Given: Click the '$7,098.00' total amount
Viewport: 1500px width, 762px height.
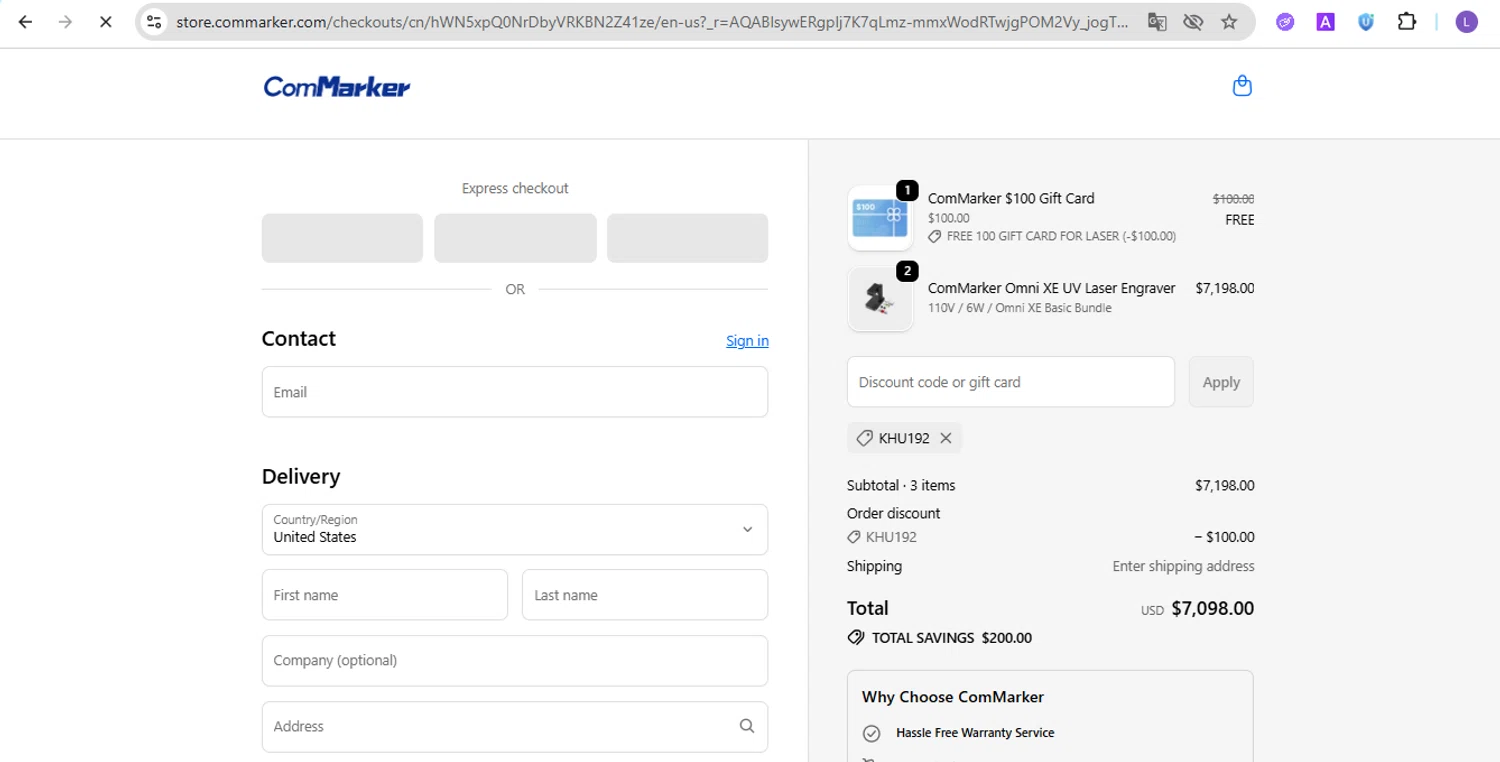Looking at the screenshot, I should [1212, 608].
